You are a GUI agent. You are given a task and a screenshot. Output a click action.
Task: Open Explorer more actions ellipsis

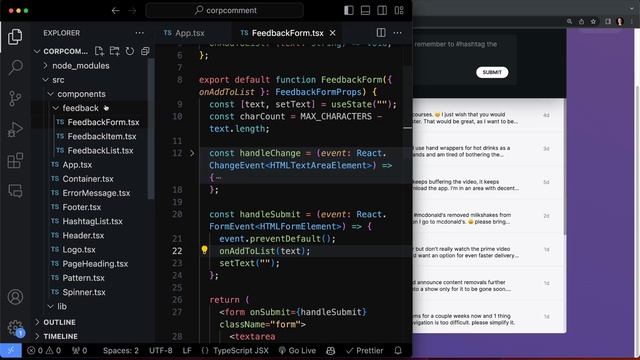coord(140,33)
